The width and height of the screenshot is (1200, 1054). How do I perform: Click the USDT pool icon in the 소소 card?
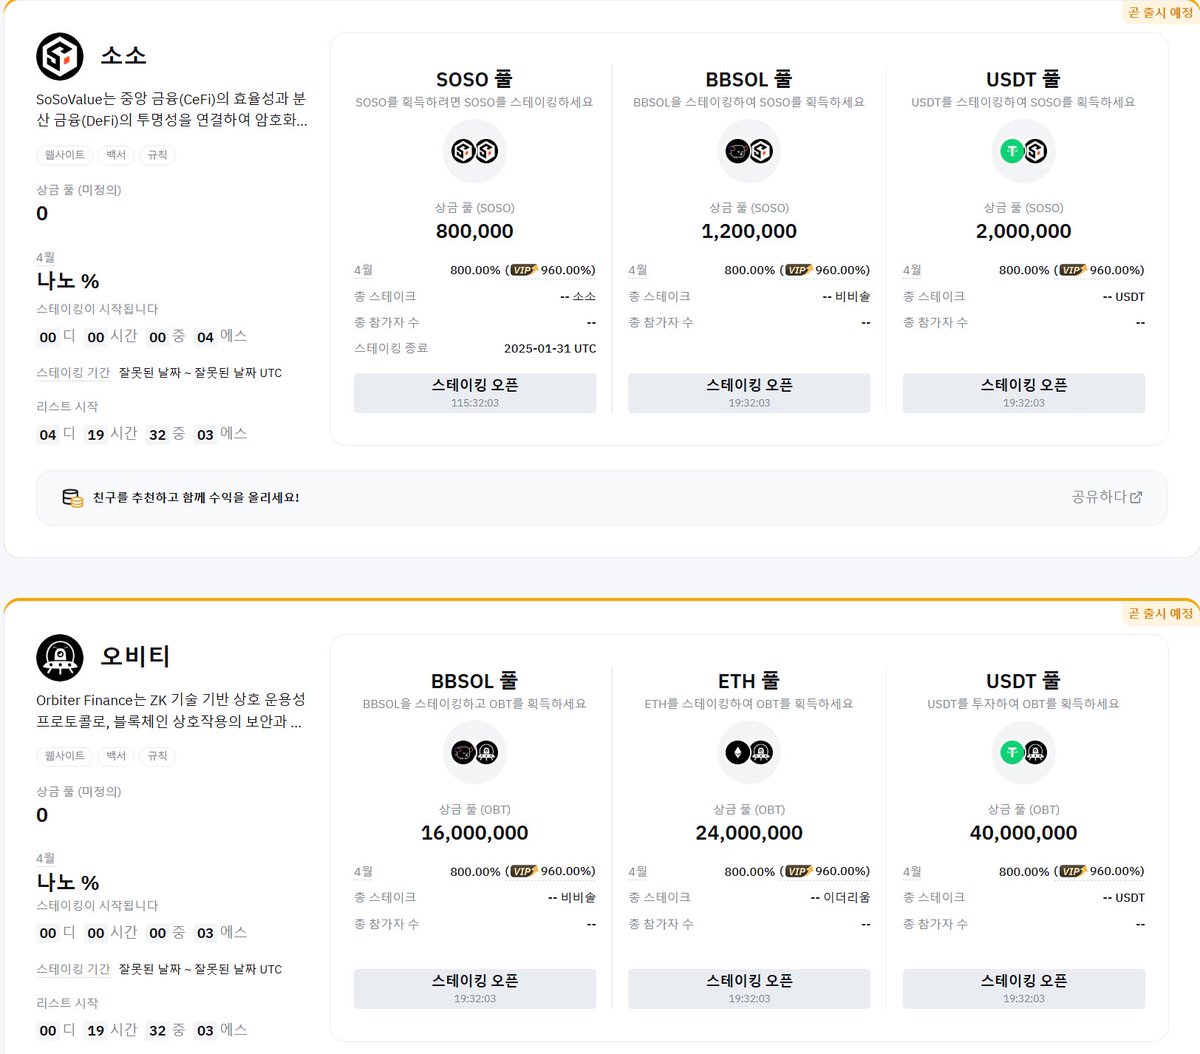click(x=1023, y=151)
